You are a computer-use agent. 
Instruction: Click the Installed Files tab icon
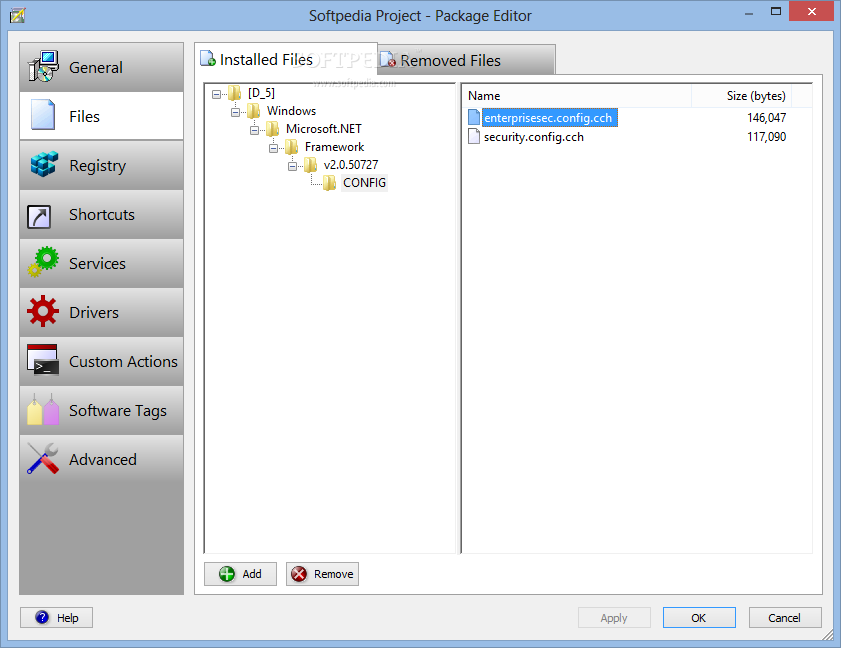pos(208,58)
